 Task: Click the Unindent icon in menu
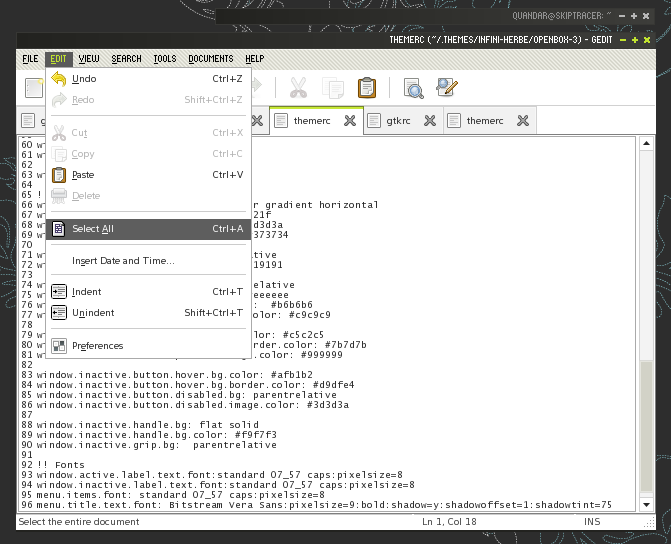pyautogui.click(x=59, y=313)
